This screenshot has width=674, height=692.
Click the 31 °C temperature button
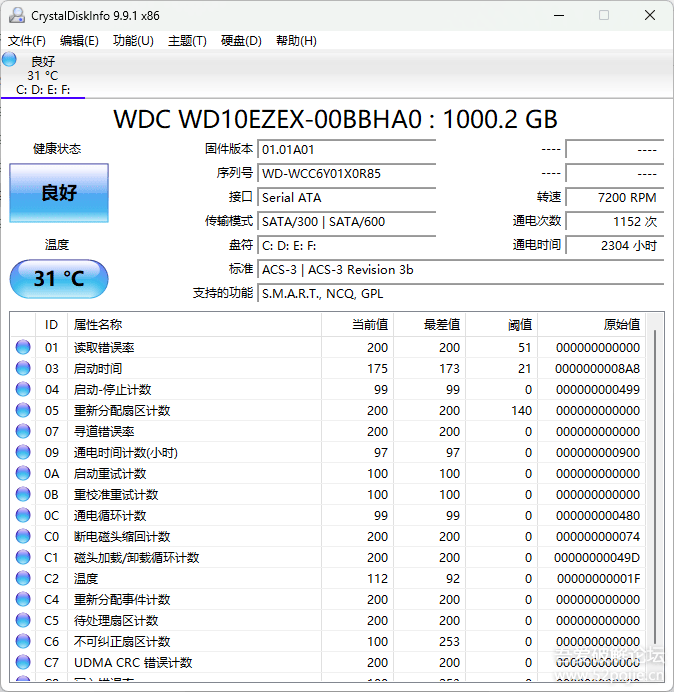coord(59,279)
